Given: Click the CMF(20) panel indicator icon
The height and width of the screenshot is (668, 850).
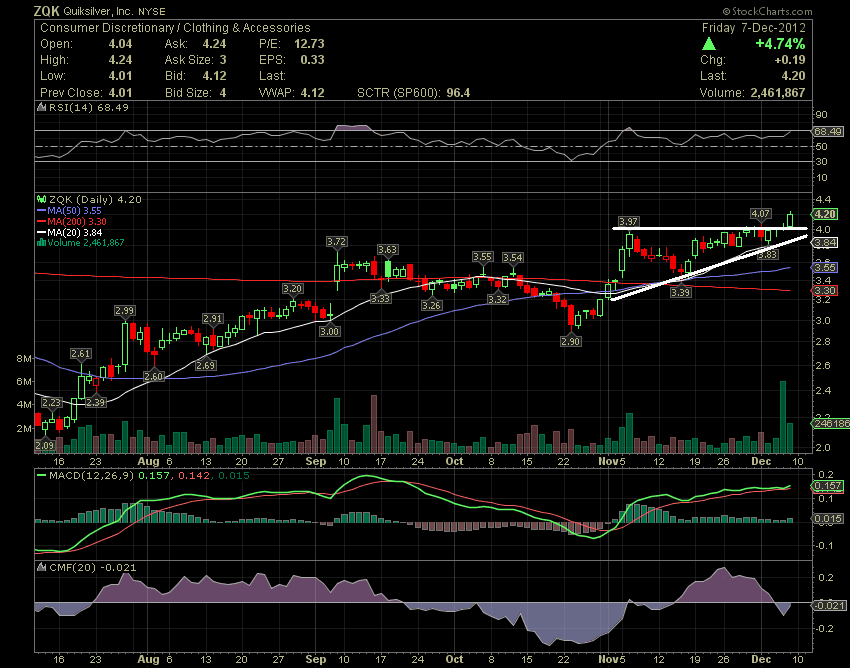Looking at the screenshot, I should pyautogui.click(x=41, y=568).
